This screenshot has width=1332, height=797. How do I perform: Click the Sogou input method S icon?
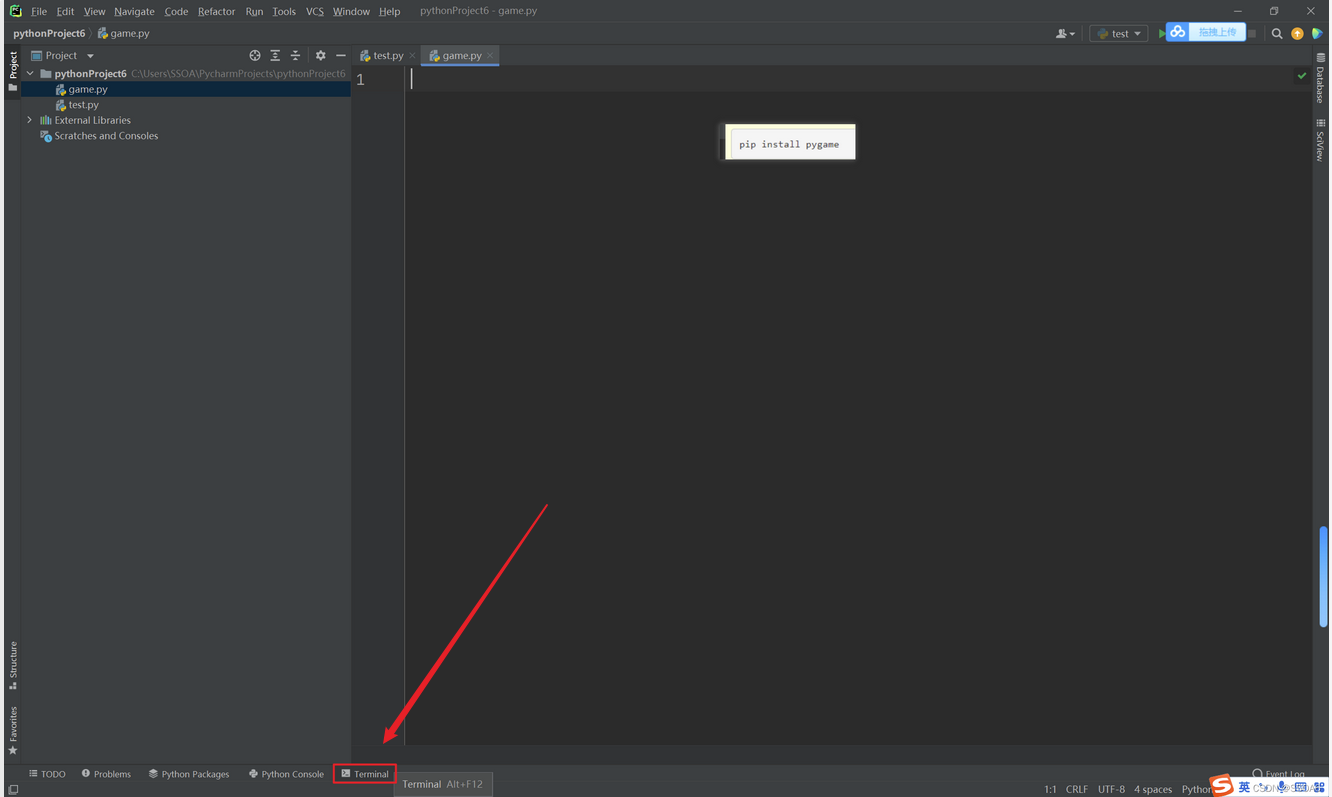click(1221, 785)
